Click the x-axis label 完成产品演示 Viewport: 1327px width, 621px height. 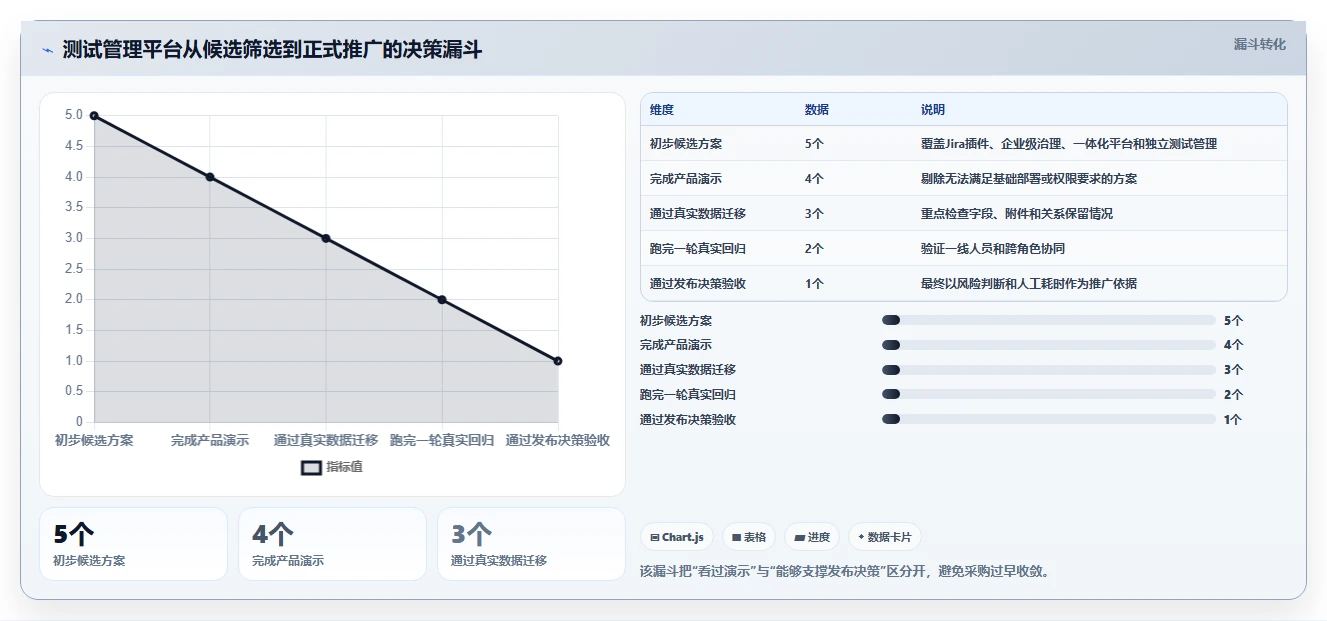[x=210, y=440]
